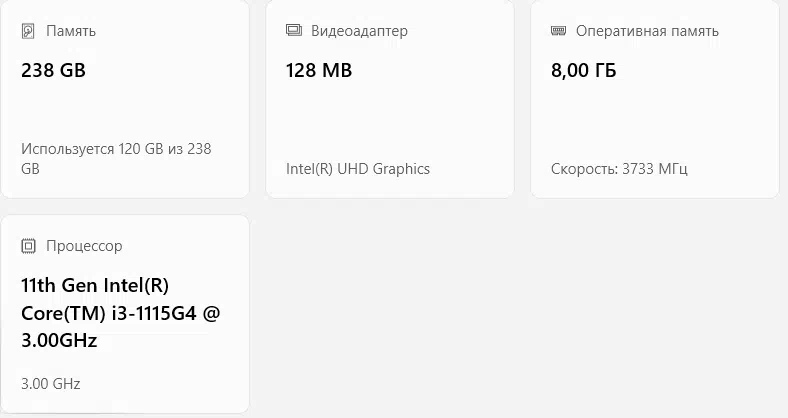Click the 11th Gen Intel Core i3-1115G4 name
The height and width of the screenshot is (418, 788).
click(x=121, y=313)
